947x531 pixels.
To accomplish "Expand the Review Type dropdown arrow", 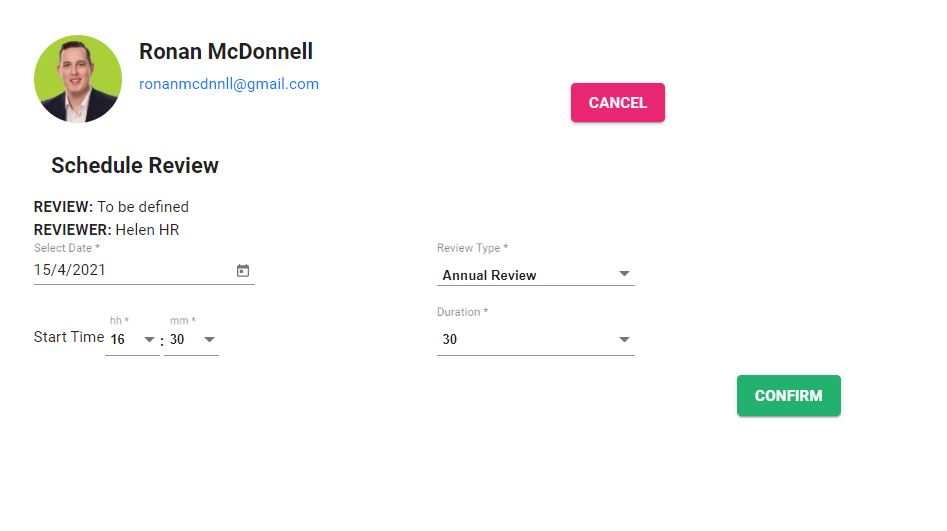I will tap(624, 274).
